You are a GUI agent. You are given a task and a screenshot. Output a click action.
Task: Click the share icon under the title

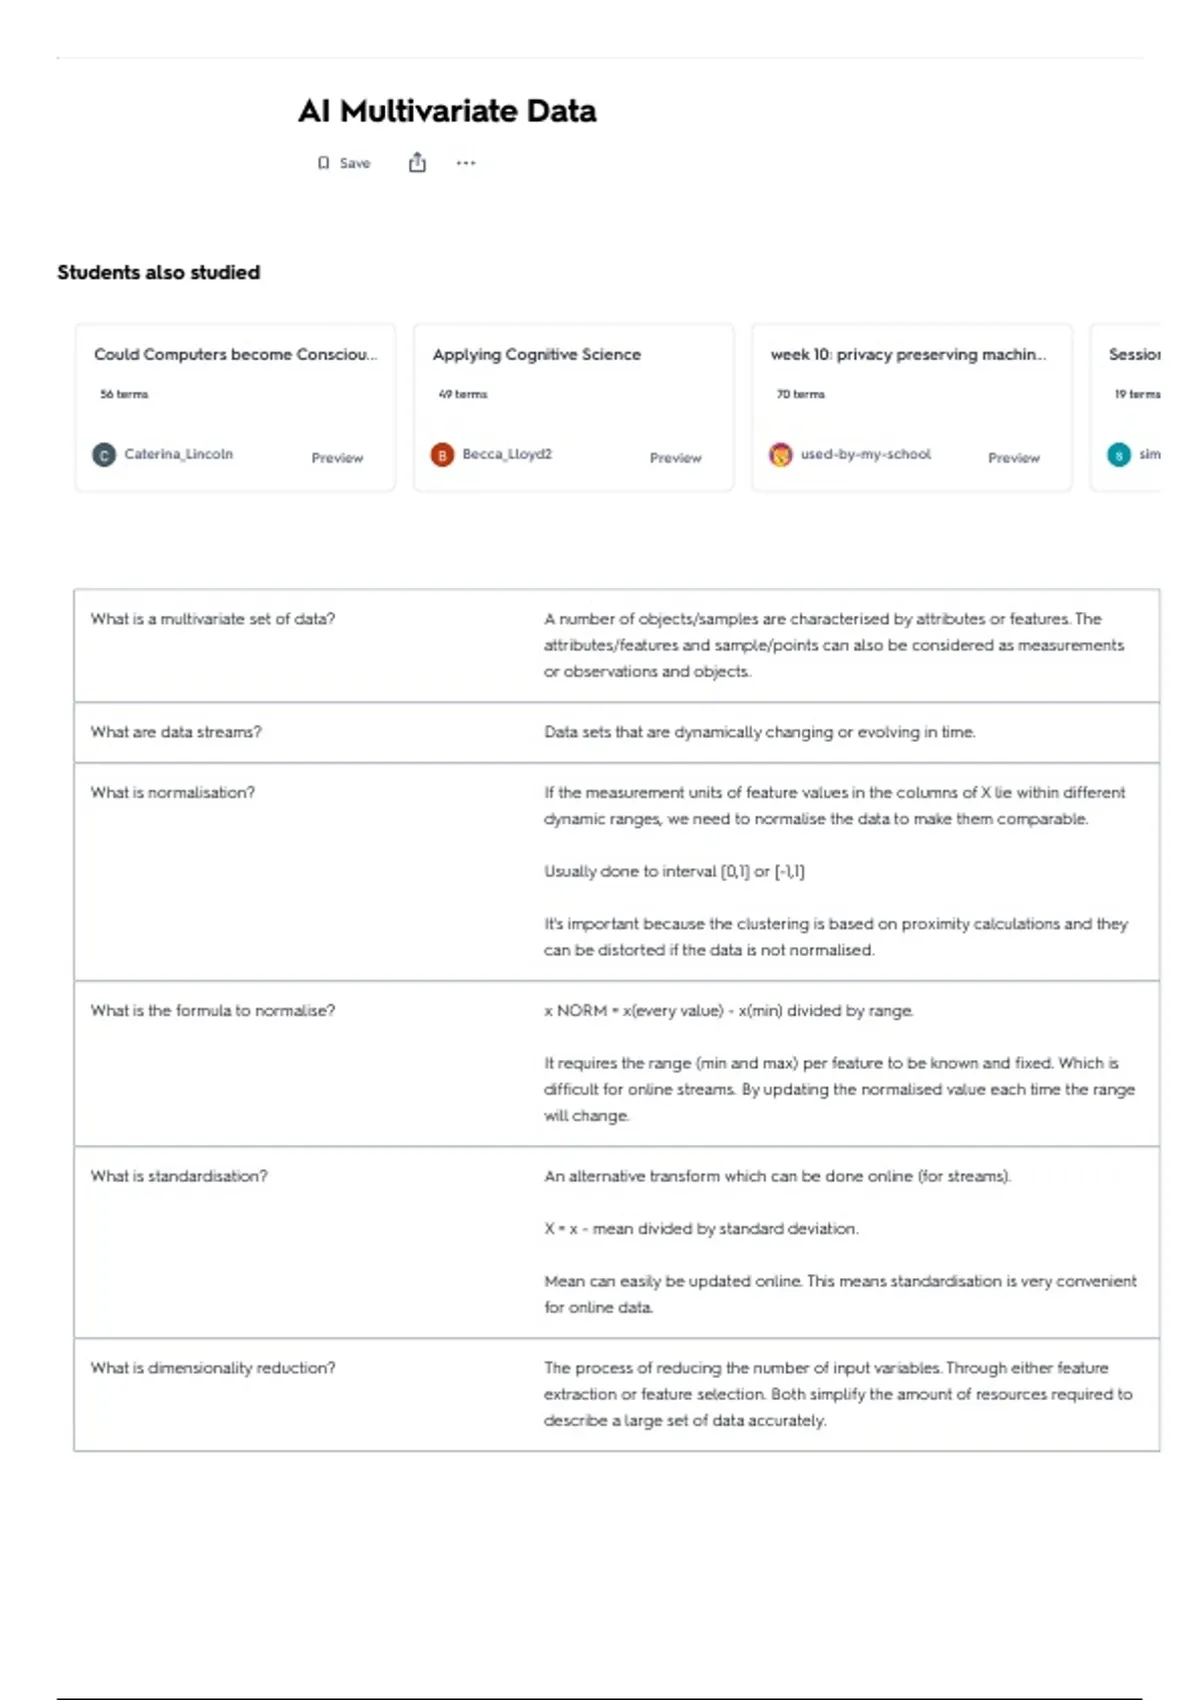click(x=417, y=163)
